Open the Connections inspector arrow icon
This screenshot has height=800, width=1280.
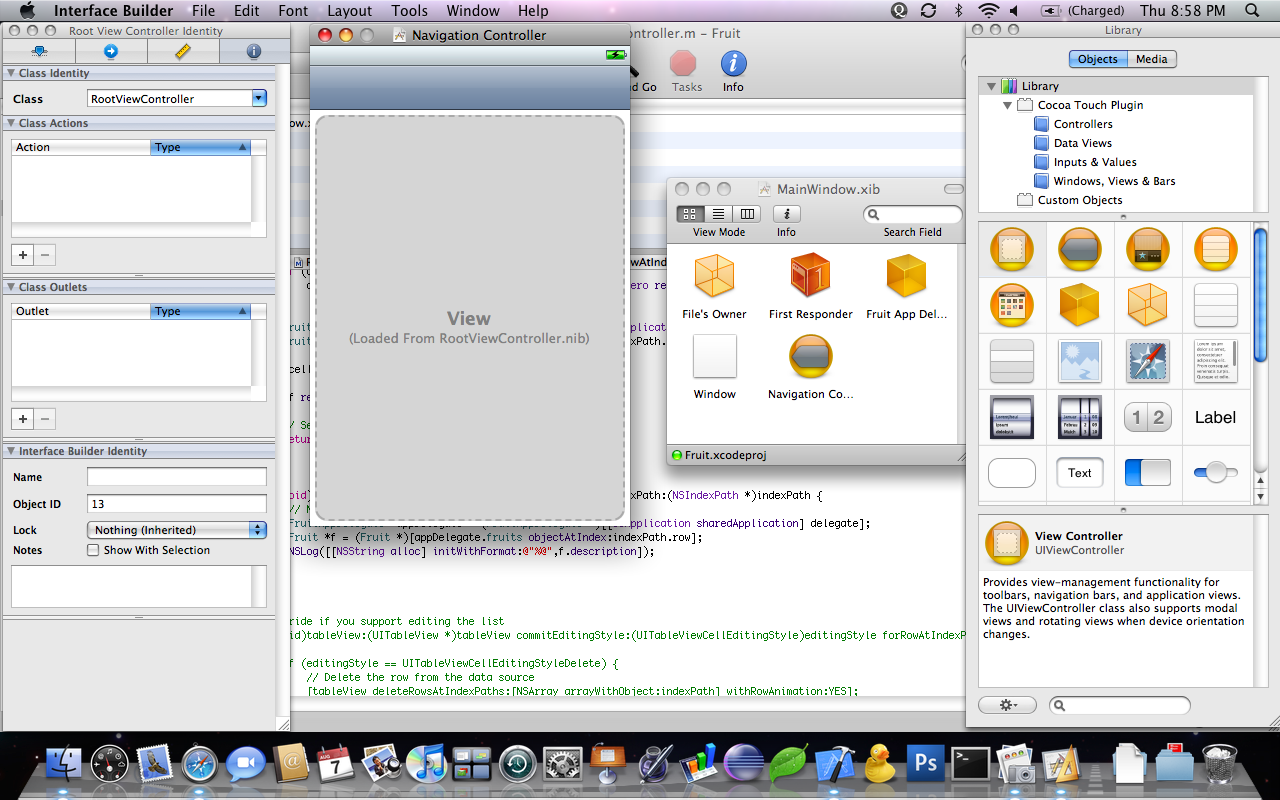[110, 50]
